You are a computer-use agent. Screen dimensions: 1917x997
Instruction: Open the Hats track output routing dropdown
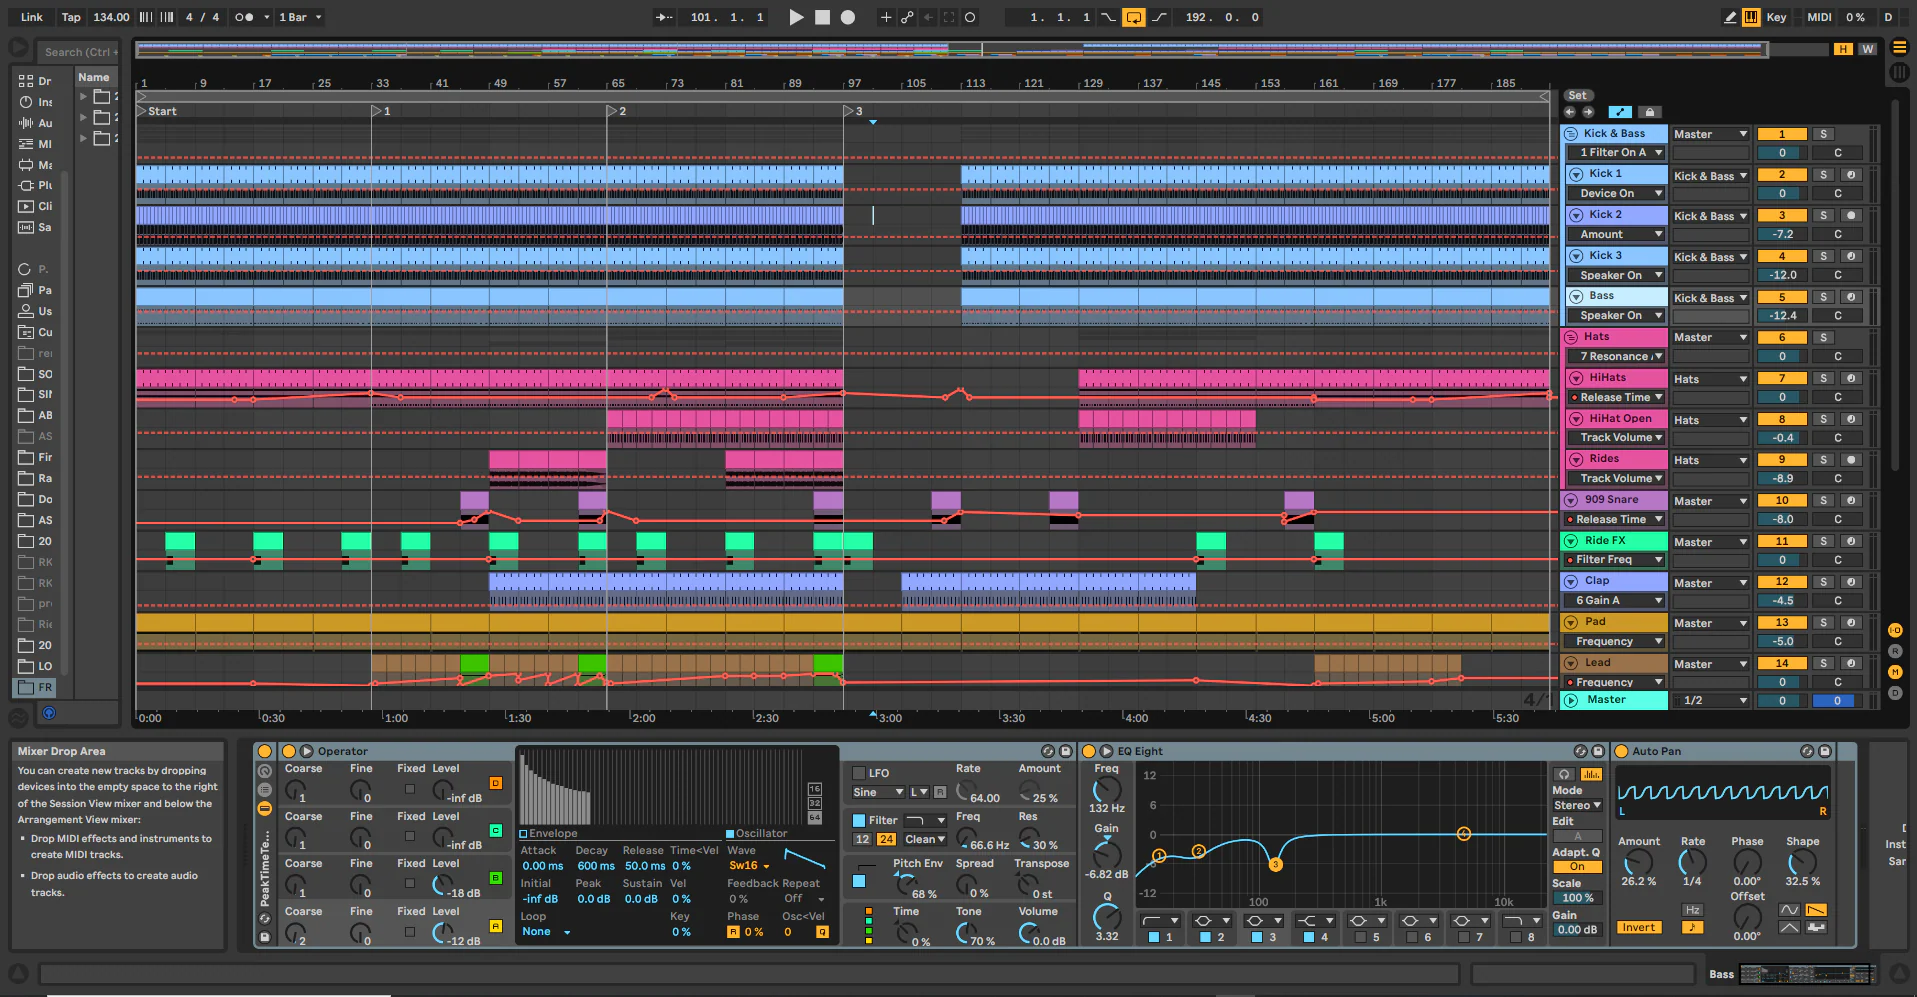coord(1710,337)
